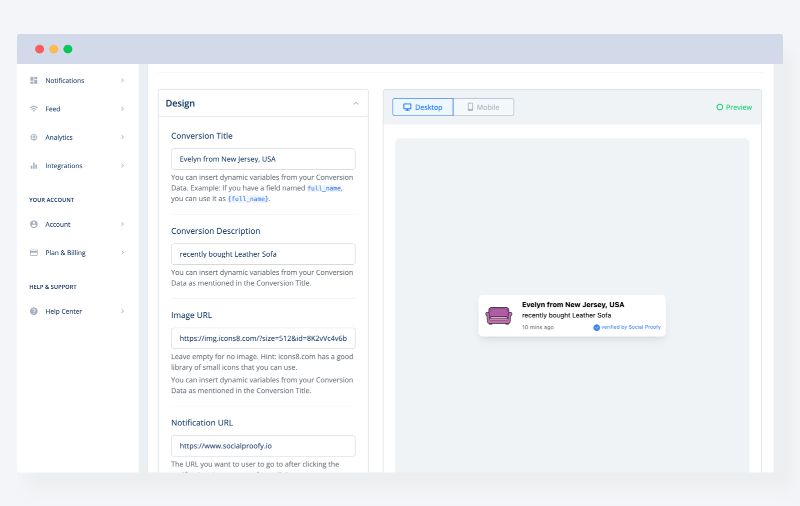Click the '10 mins ago' timestamp
This screenshot has width=800, height=506.
point(538,327)
